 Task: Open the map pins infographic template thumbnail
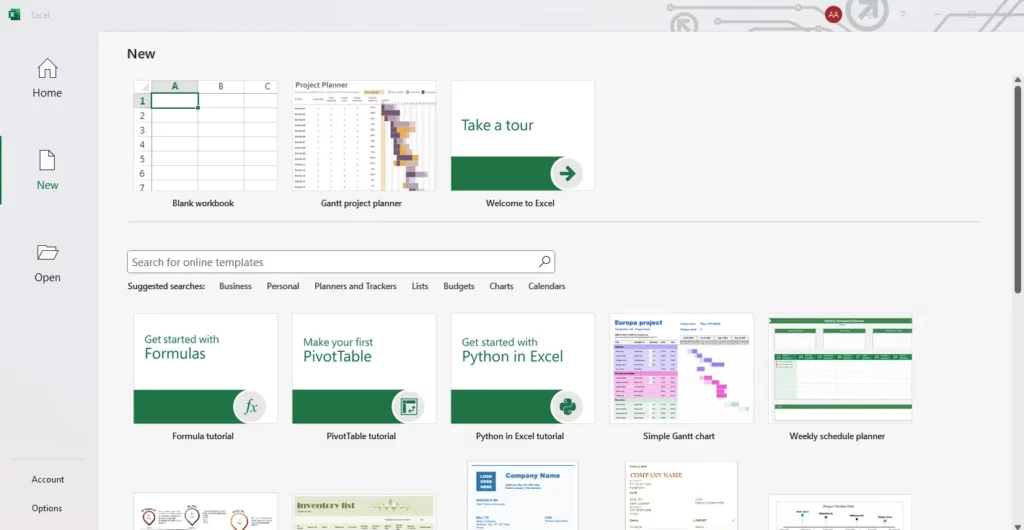click(x=205, y=512)
